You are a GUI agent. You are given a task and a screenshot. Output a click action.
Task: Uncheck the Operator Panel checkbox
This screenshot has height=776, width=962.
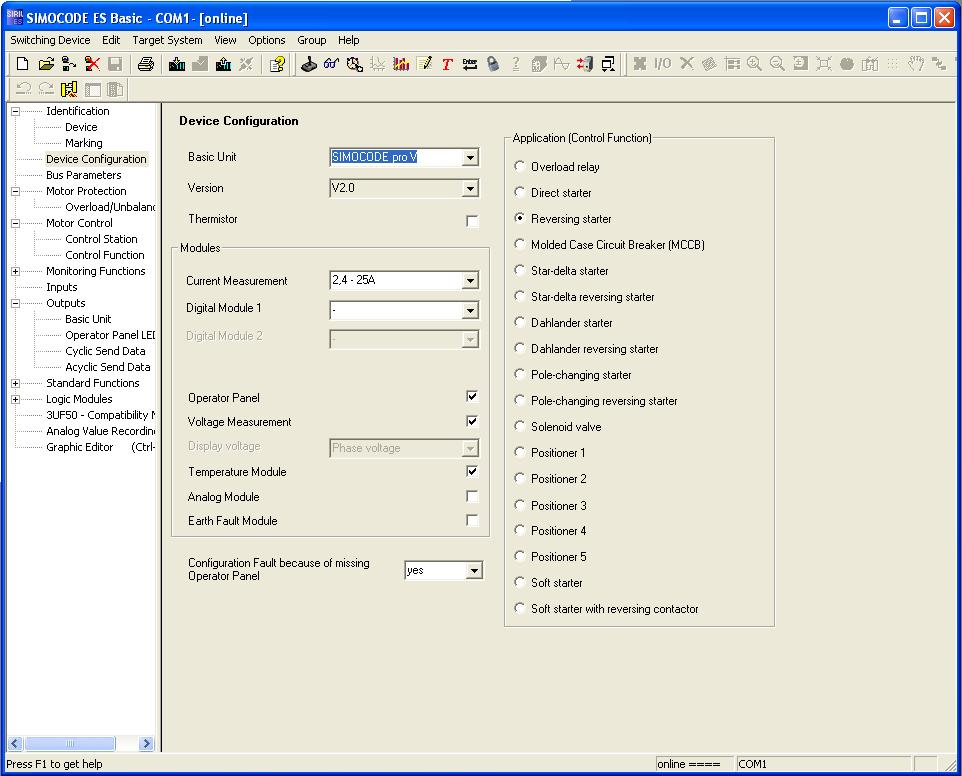tap(472, 396)
